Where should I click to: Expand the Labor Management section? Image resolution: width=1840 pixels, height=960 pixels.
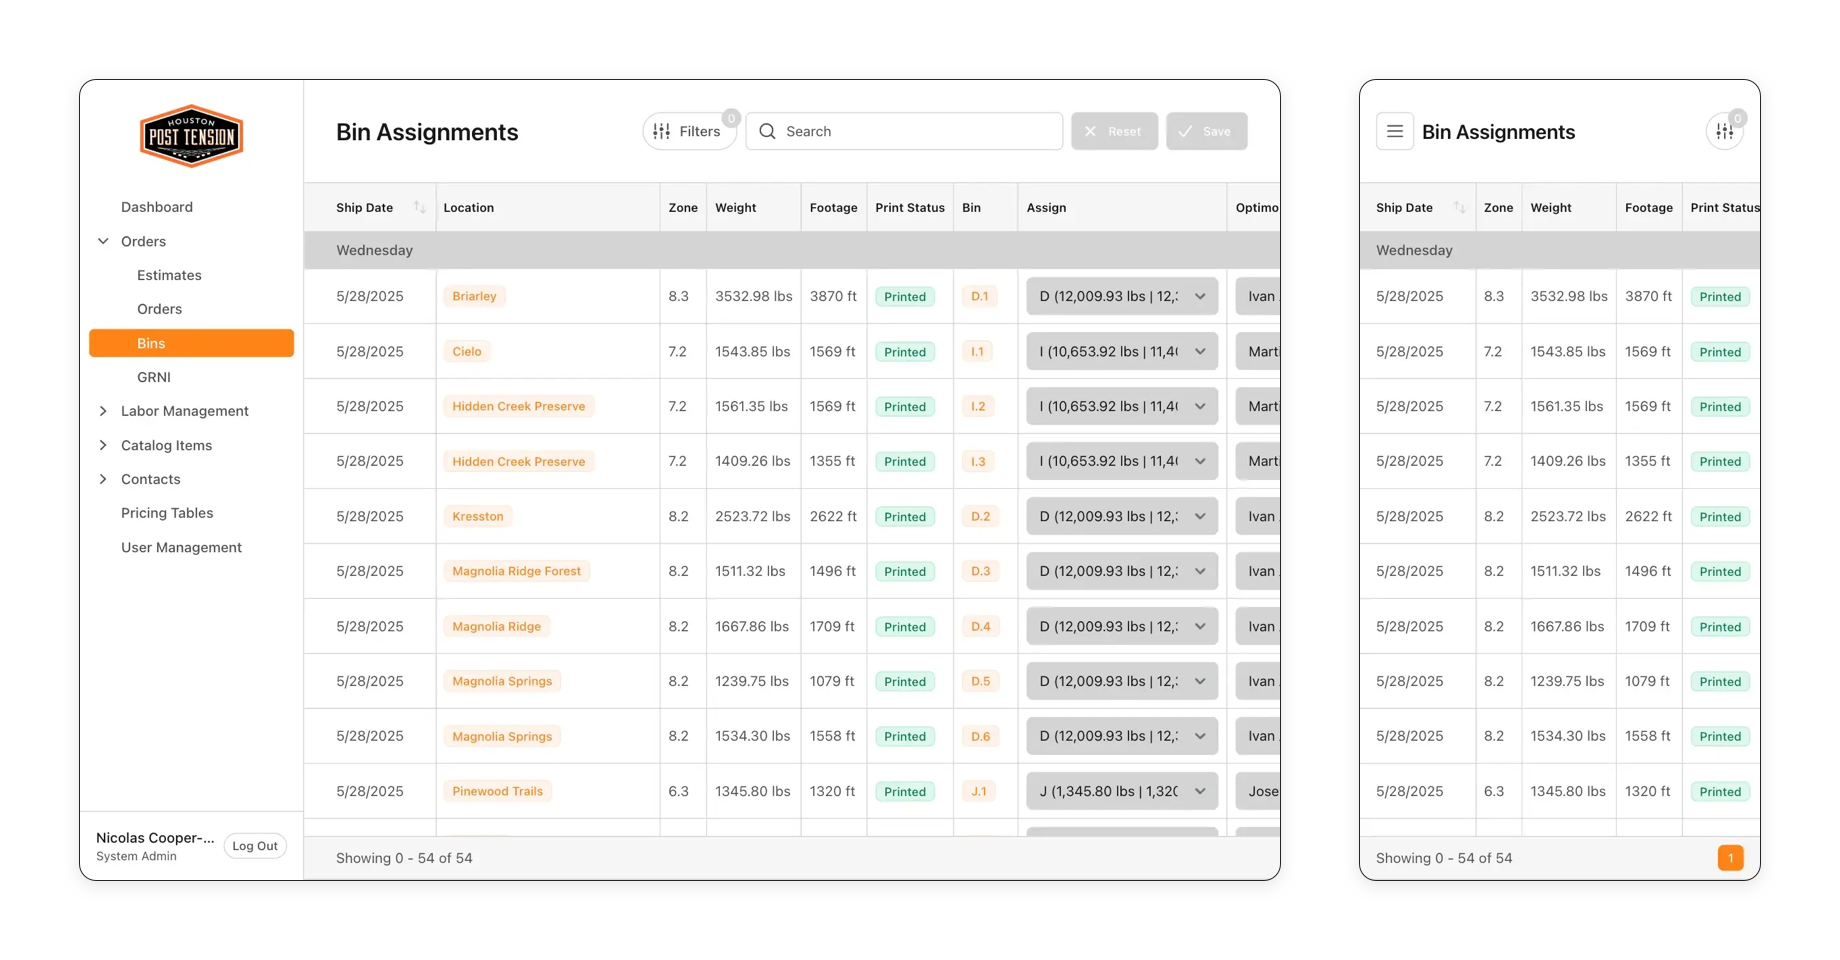103,411
